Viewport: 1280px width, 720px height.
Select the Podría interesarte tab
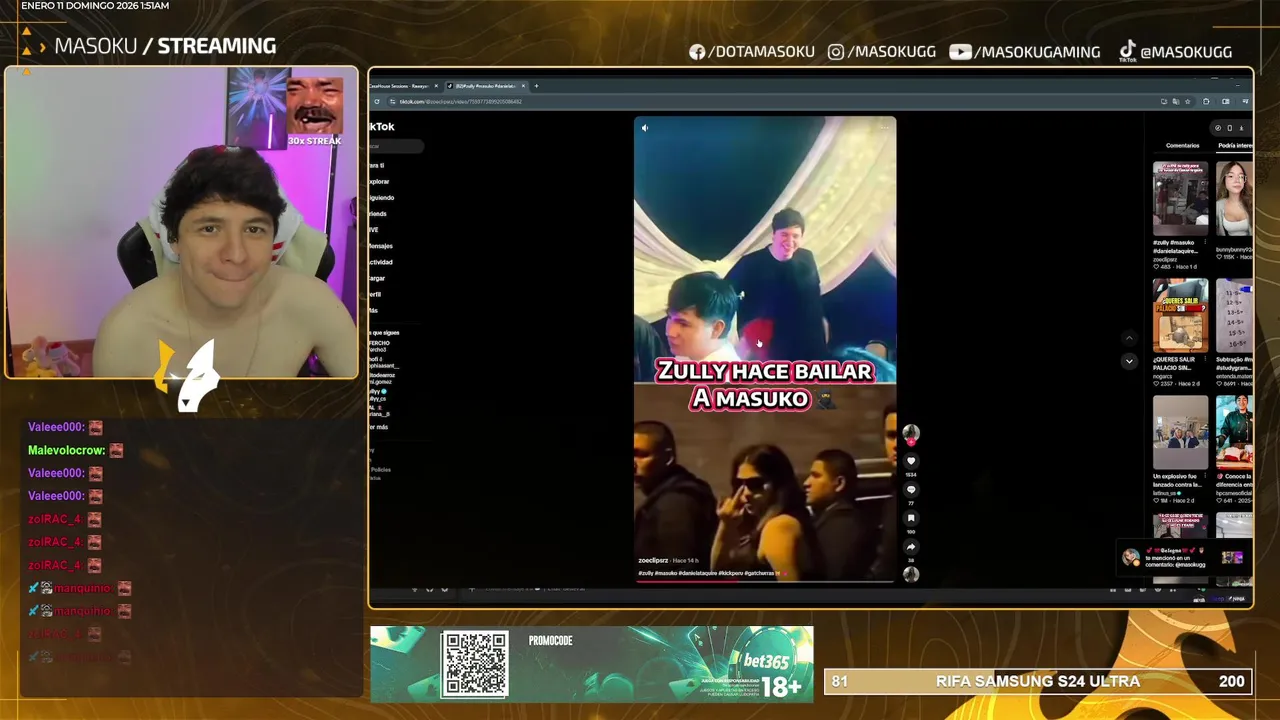pos(1236,146)
